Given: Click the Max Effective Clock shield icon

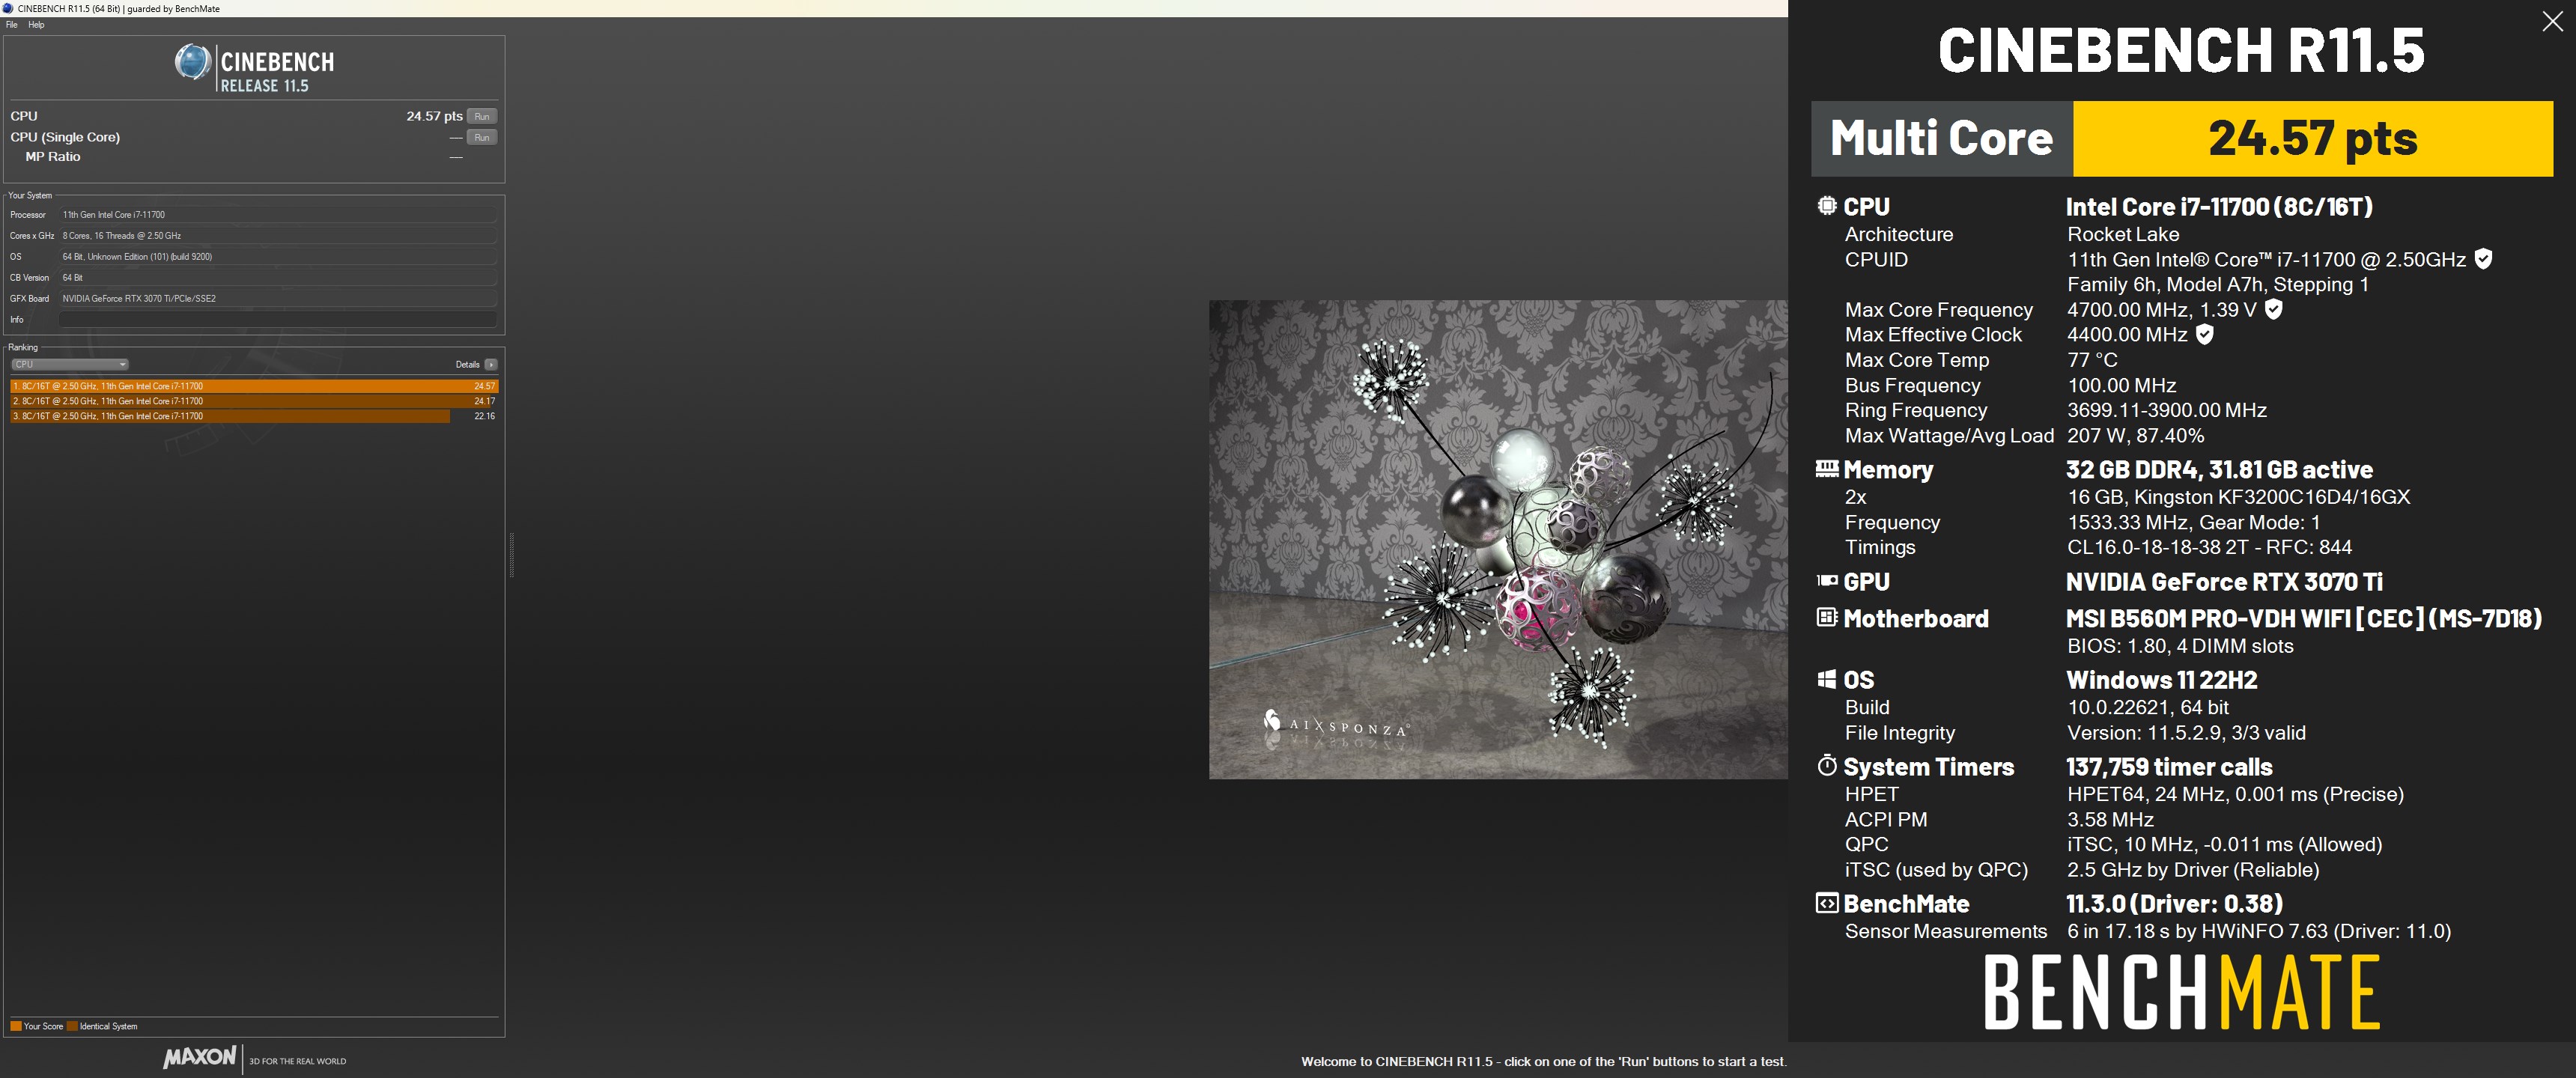Looking at the screenshot, I should (x=2204, y=334).
